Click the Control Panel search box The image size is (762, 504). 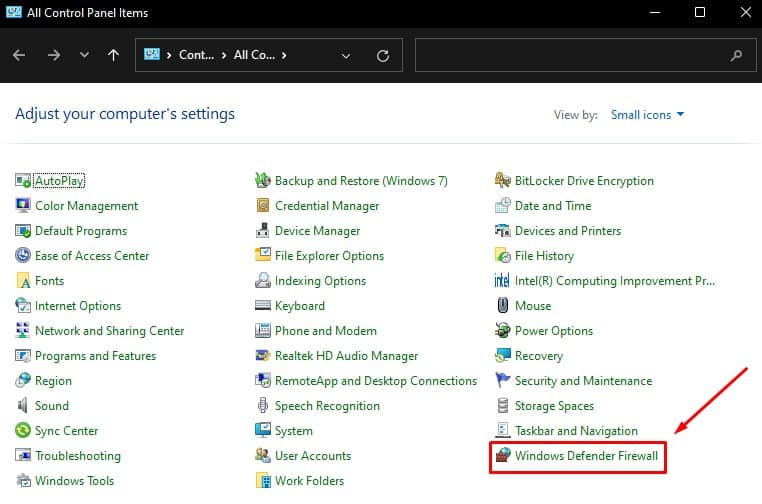coord(586,55)
